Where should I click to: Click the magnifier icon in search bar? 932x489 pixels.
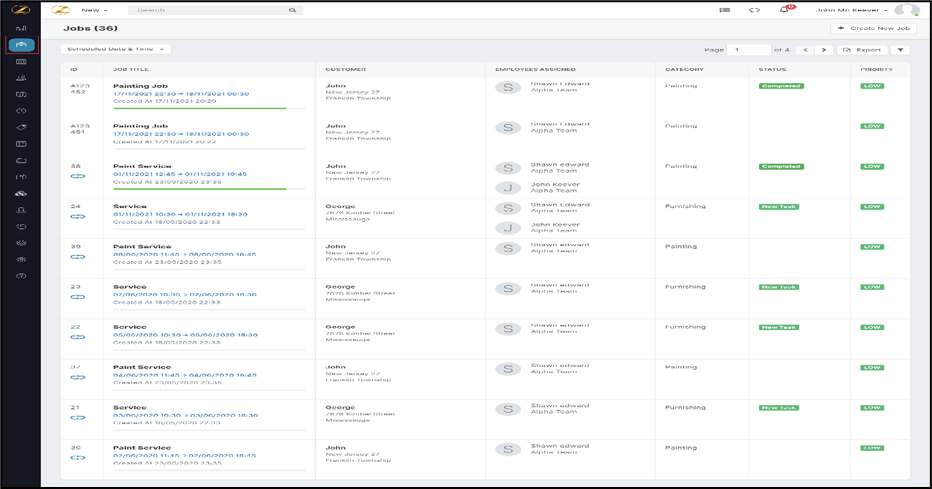click(292, 10)
